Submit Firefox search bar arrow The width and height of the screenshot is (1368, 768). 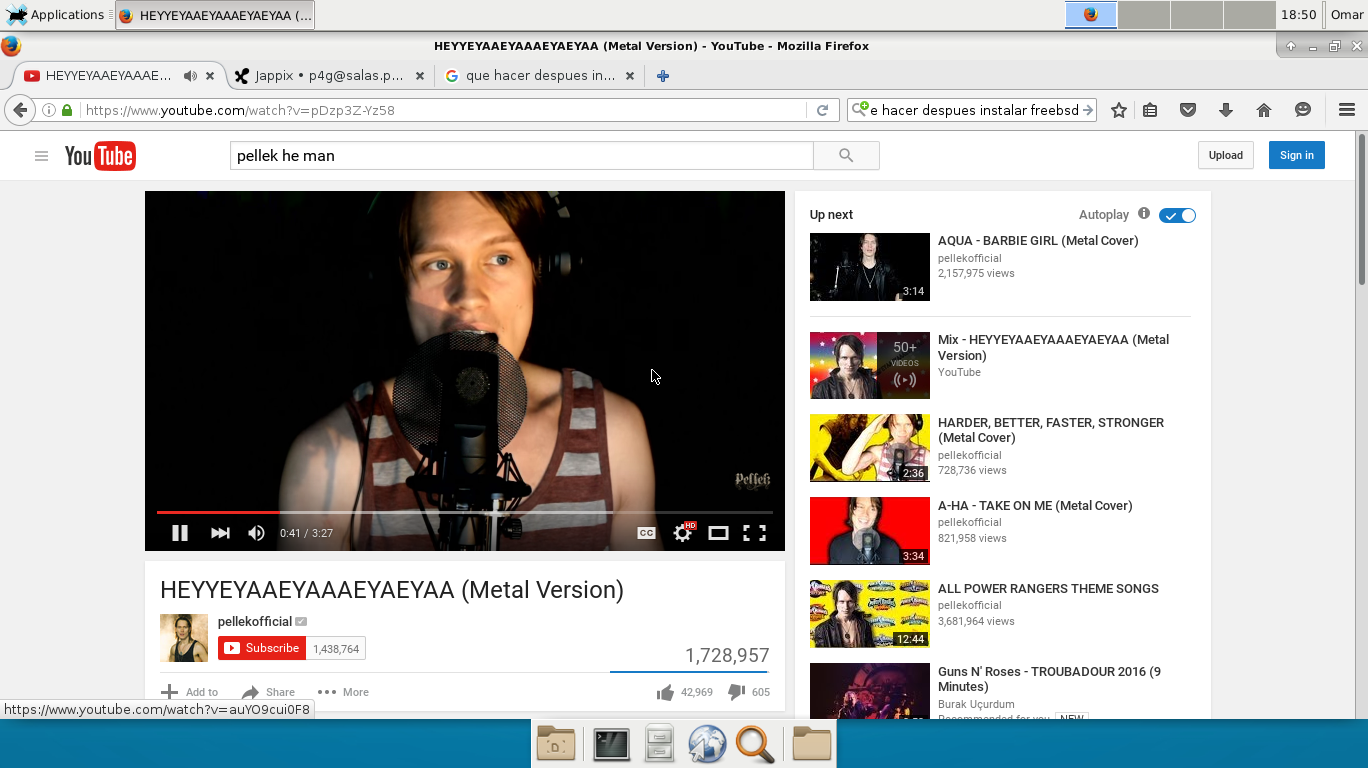click(x=1088, y=110)
